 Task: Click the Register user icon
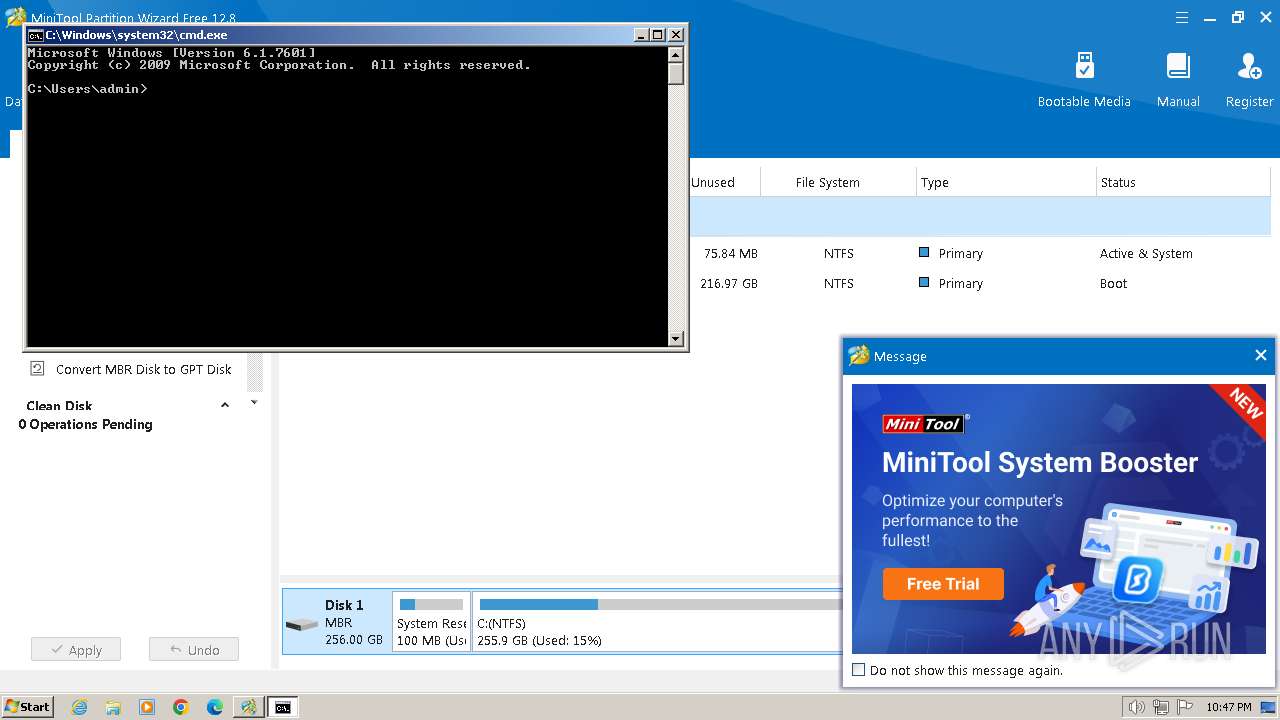click(x=1249, y=66)
